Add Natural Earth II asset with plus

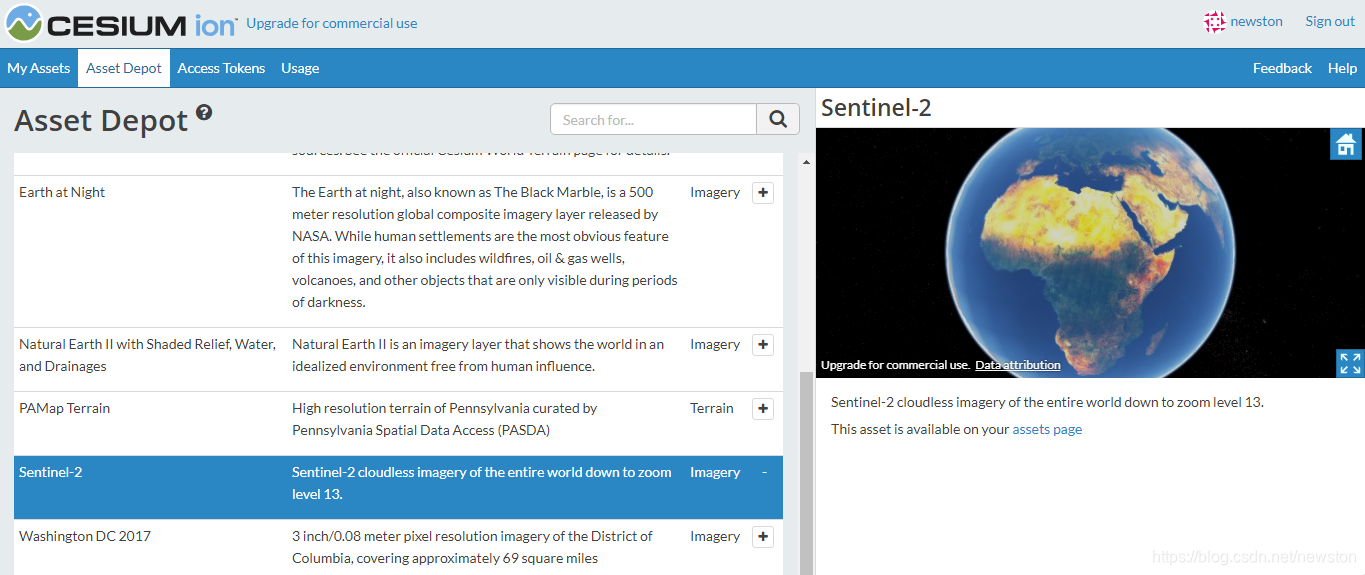(x=763, y=344)
